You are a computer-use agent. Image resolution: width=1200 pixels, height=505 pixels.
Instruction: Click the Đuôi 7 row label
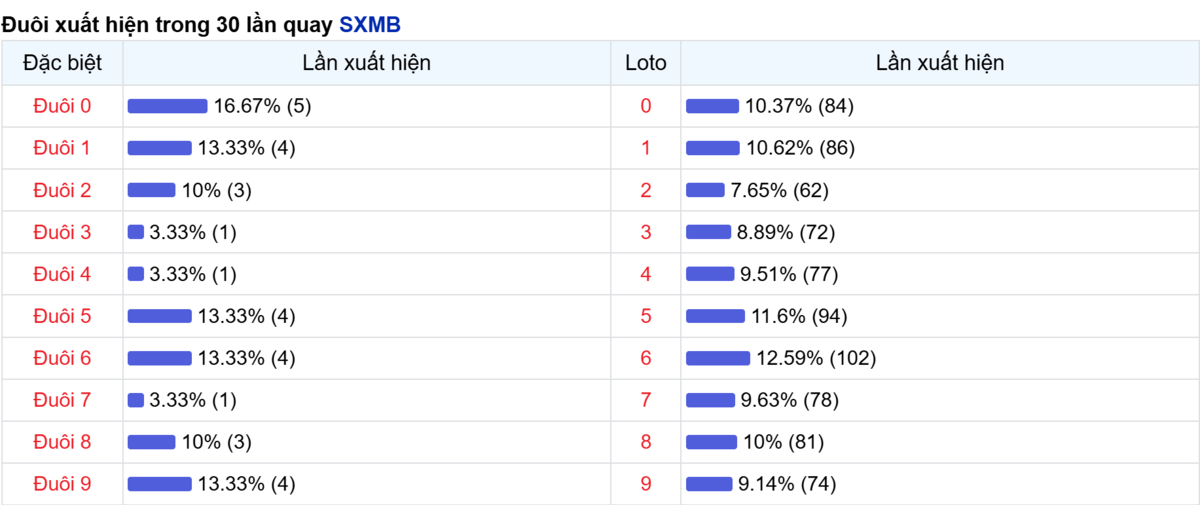coord(62,400)
